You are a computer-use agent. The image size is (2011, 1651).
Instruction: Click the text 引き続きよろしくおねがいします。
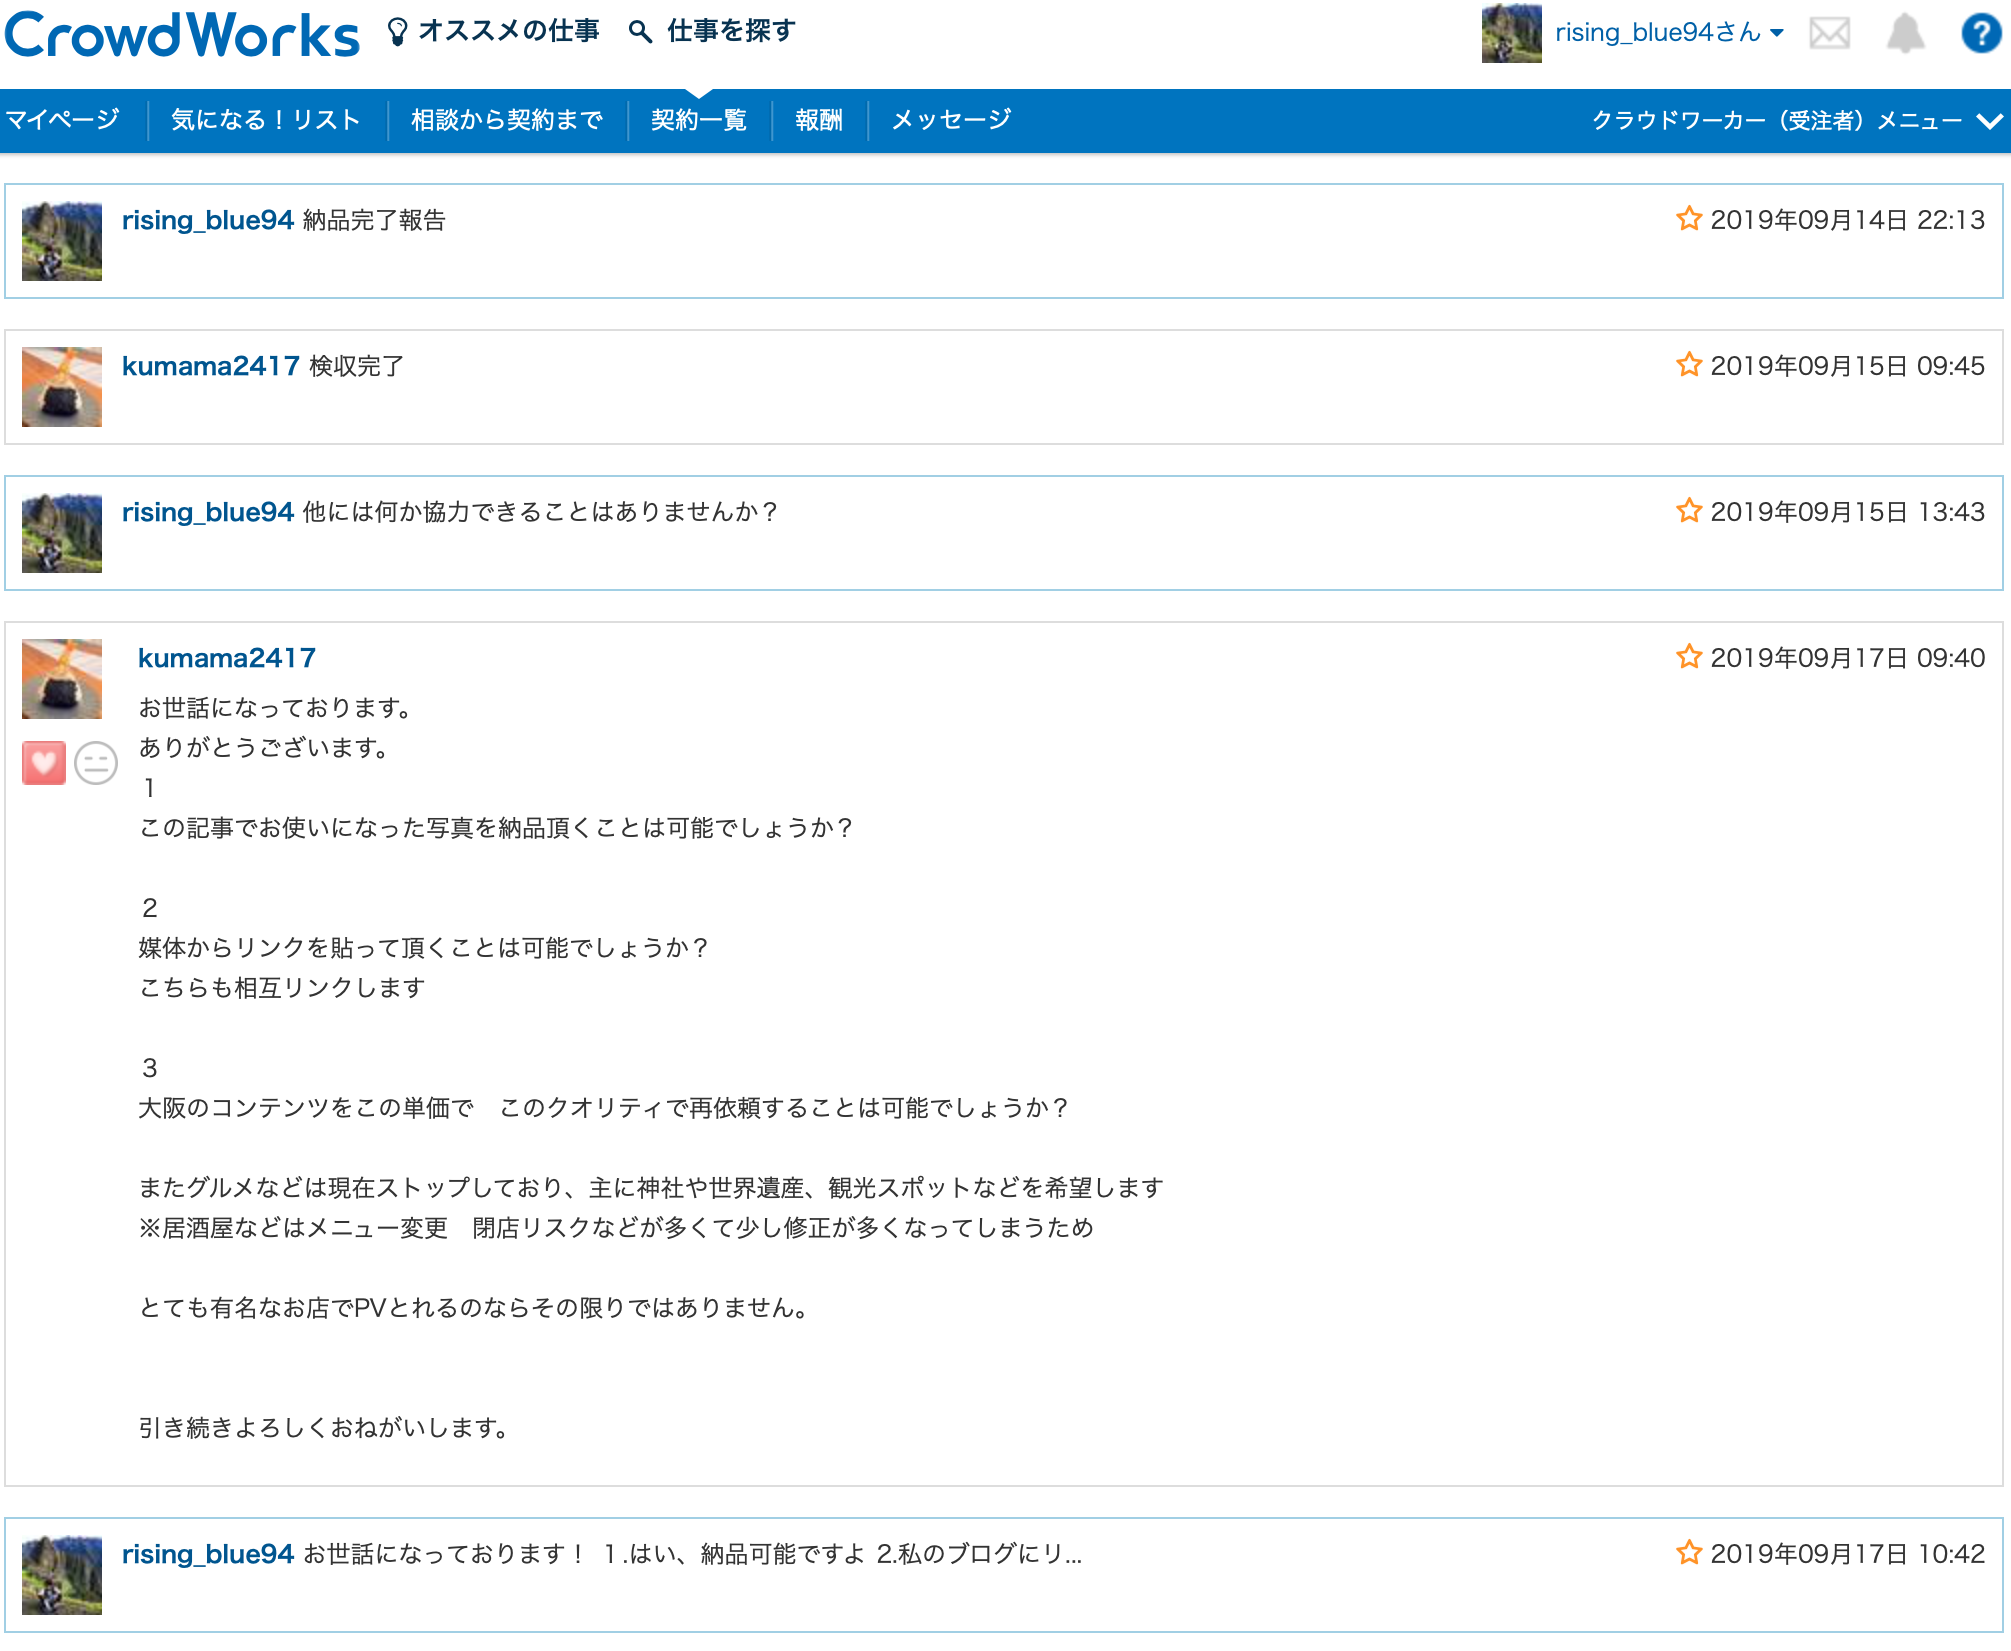pyautogui.click(x=325, y=1428)
